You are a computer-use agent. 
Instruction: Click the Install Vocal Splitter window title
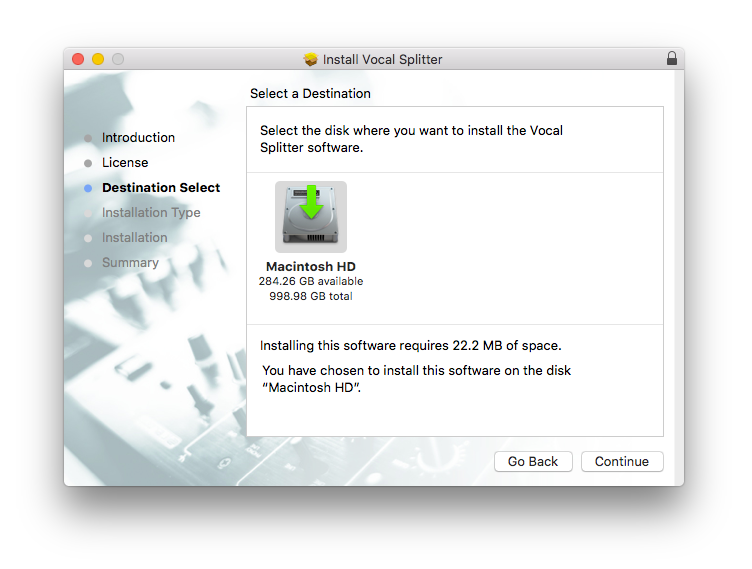[382, 59]
